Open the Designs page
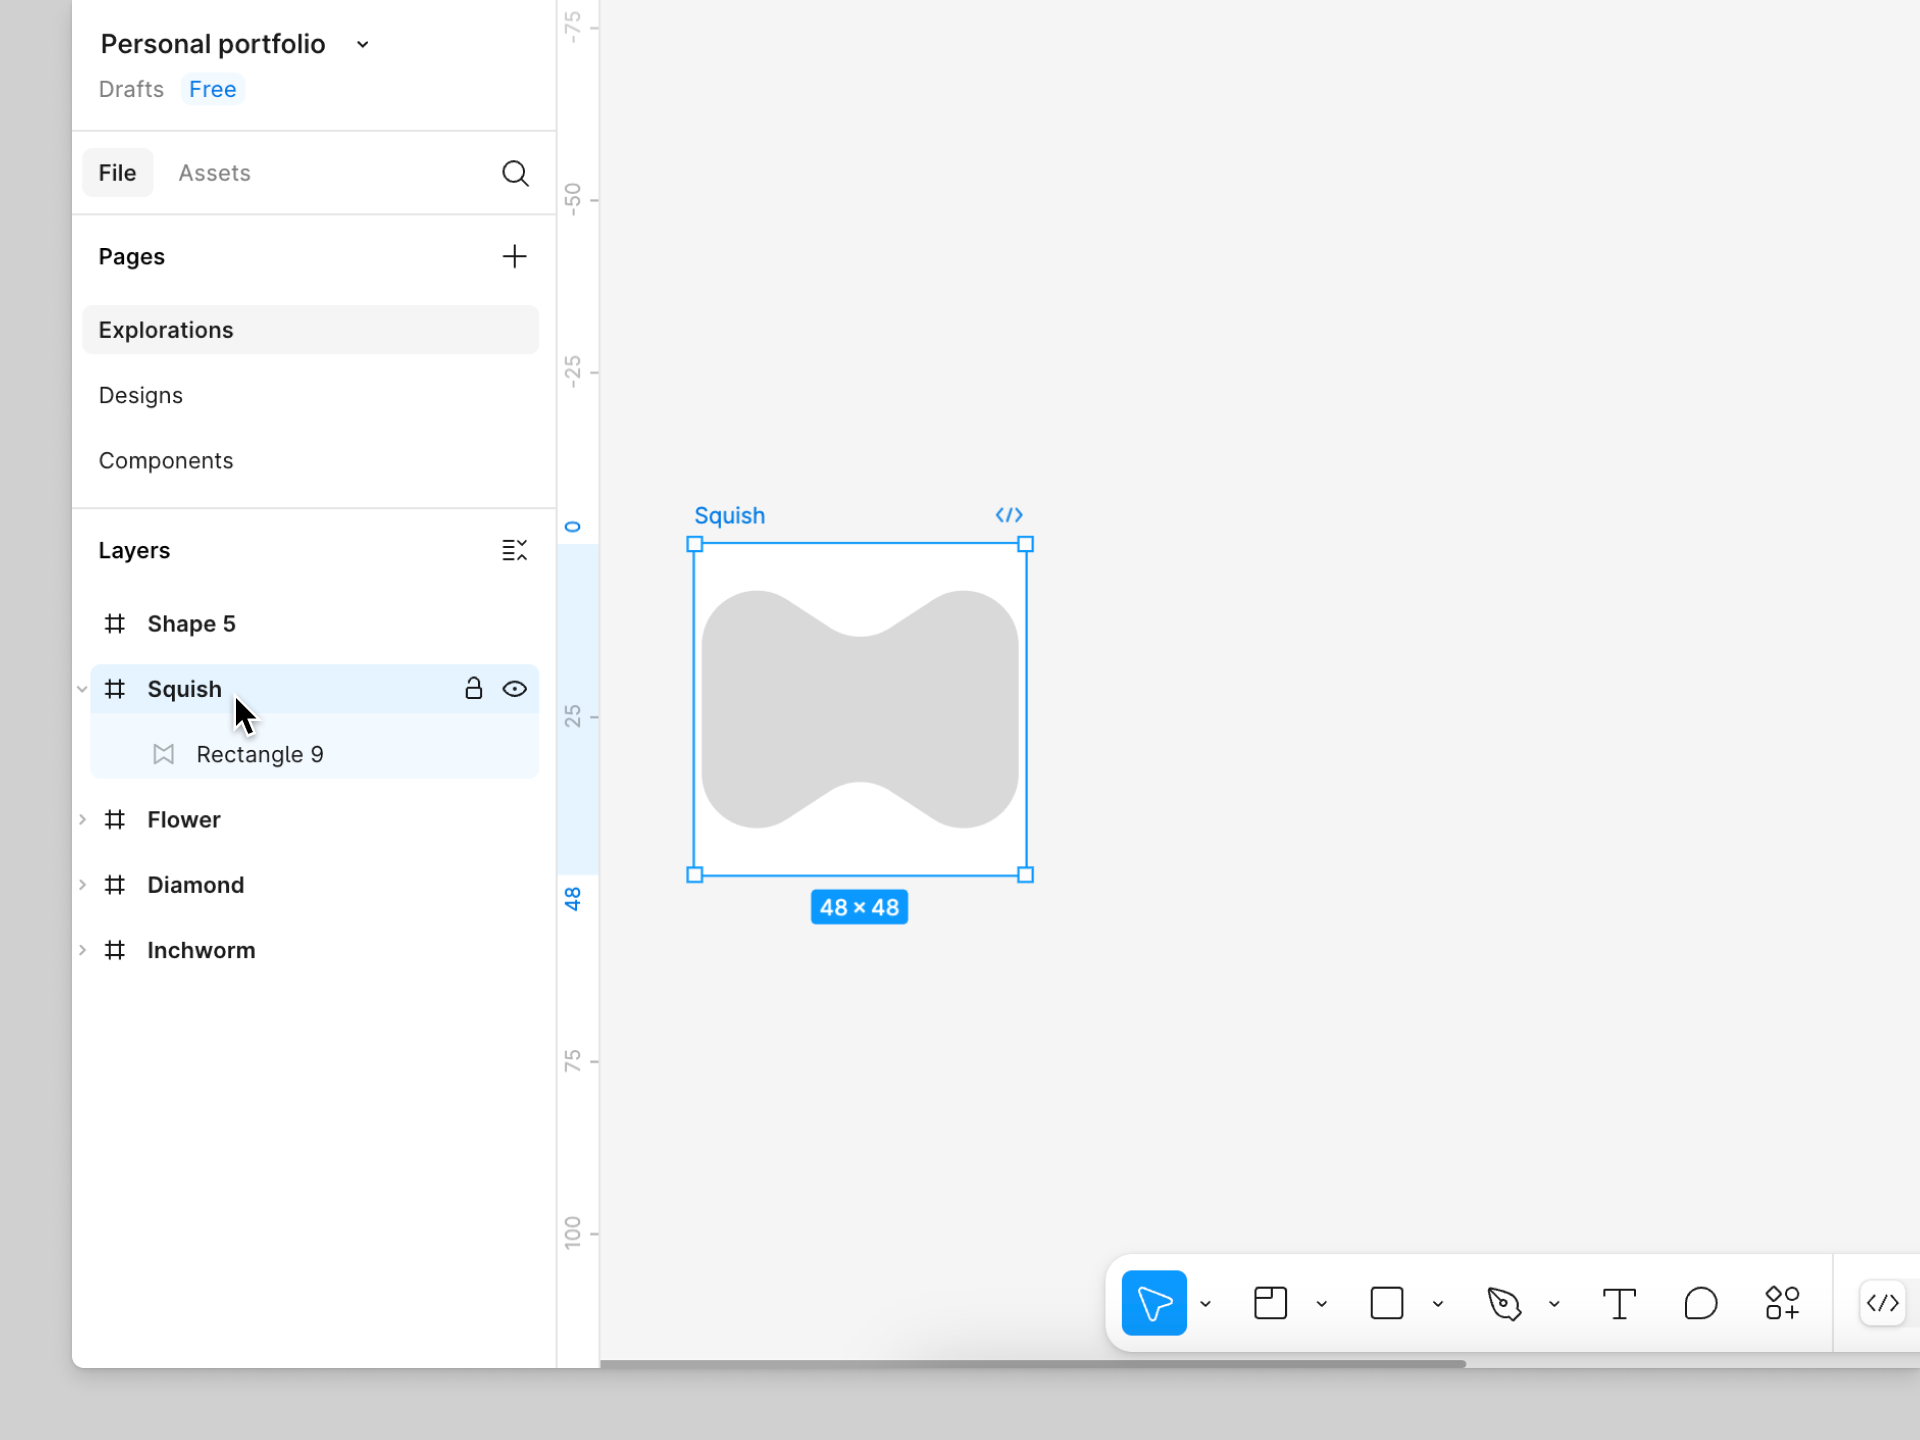1920x1440 pixels. (141, 395)
